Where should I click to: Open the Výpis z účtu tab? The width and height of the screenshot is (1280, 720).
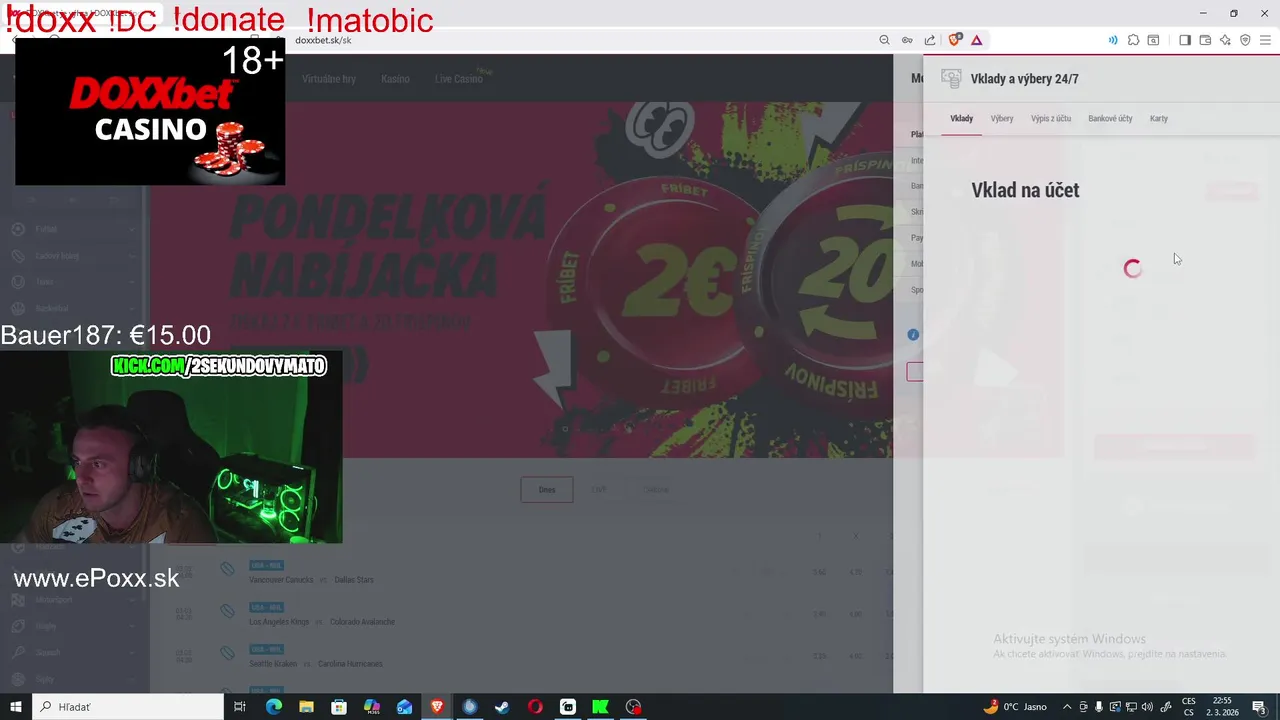(1051, 118)
